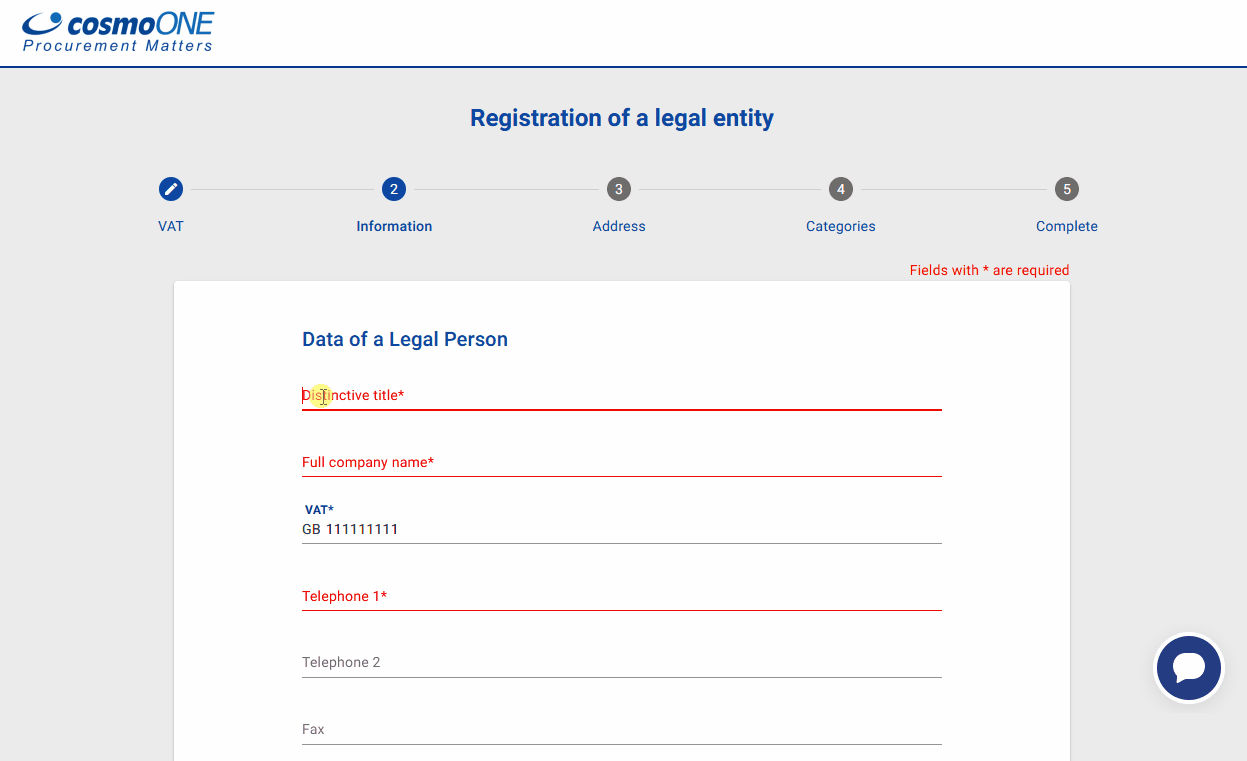The width and height of the screenshot is (1247, 761).
Task: Select step 4 circle icon
Action: pos(841,189)
